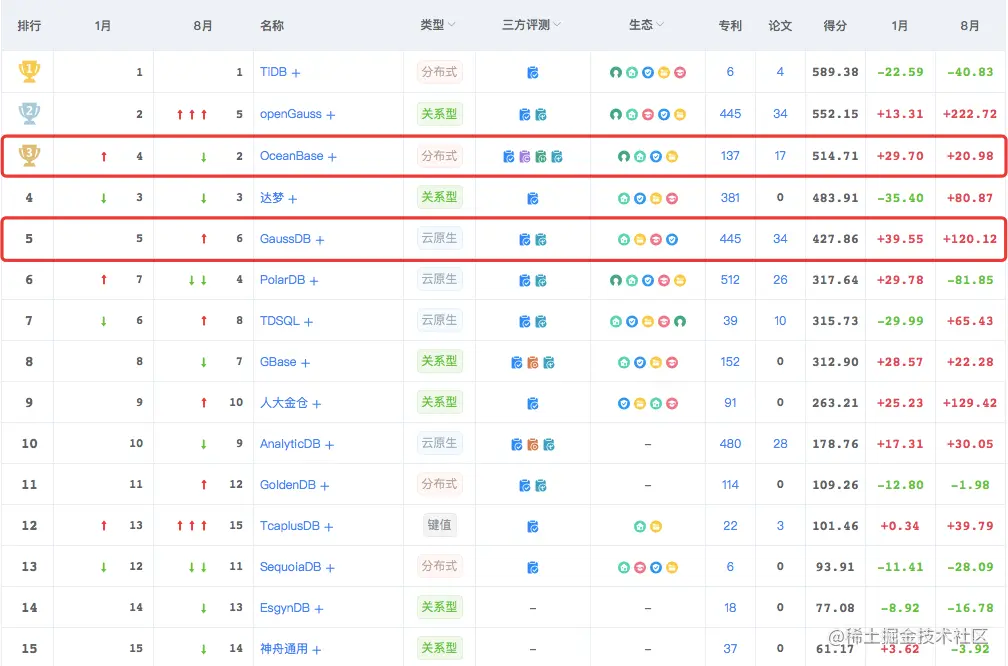
Task: Open the TcaplusDB database link
Action: (289, 525)
